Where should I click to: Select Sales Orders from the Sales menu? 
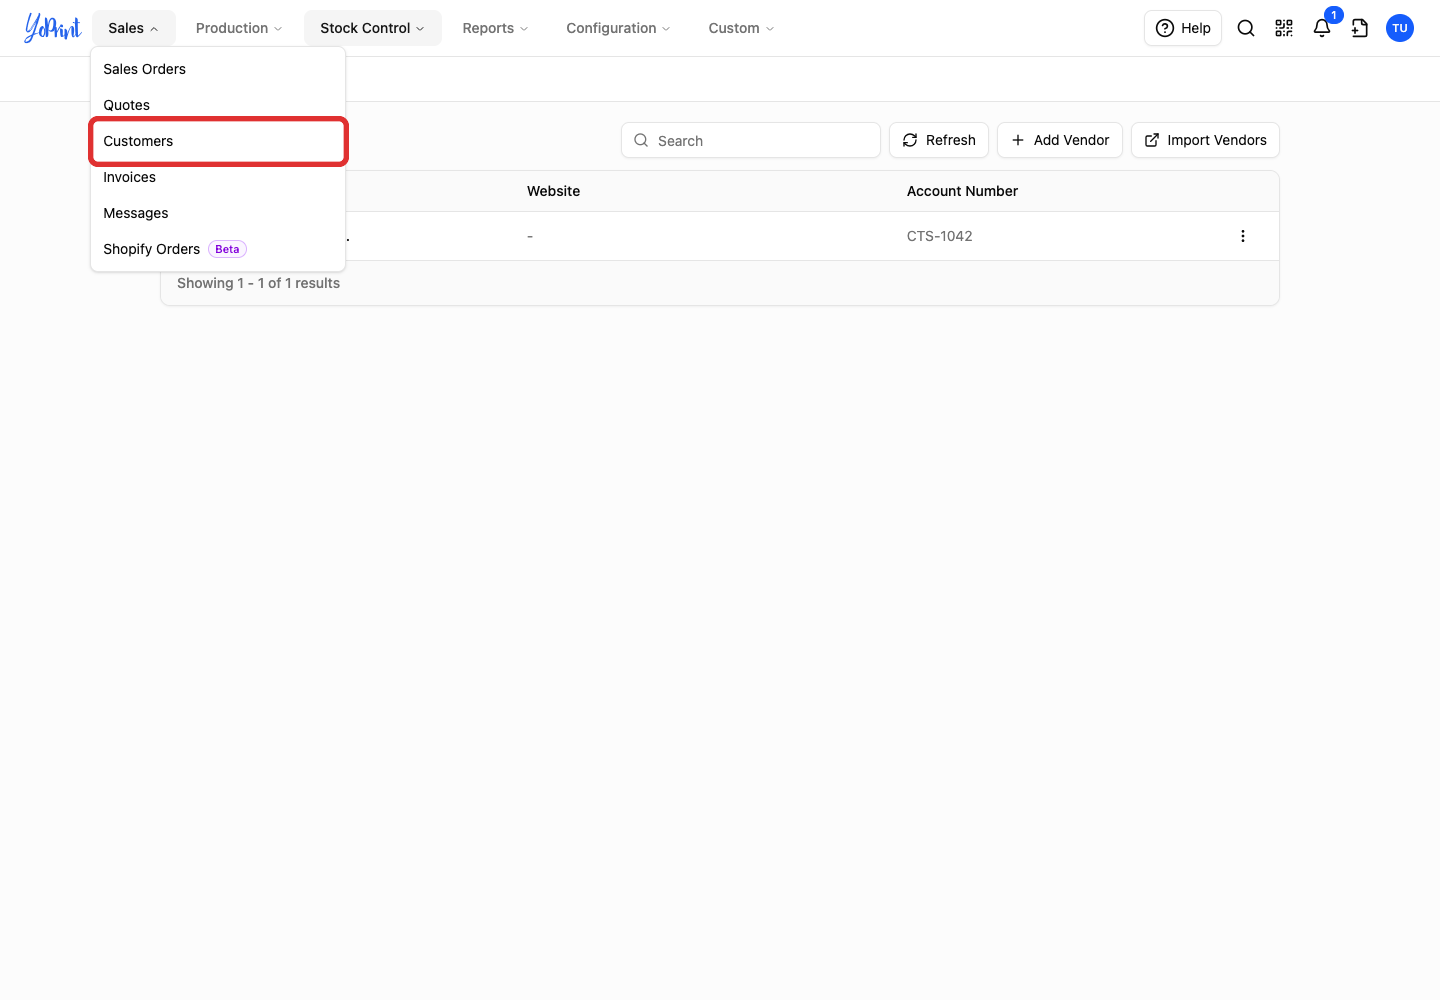[x=218, y=69]
